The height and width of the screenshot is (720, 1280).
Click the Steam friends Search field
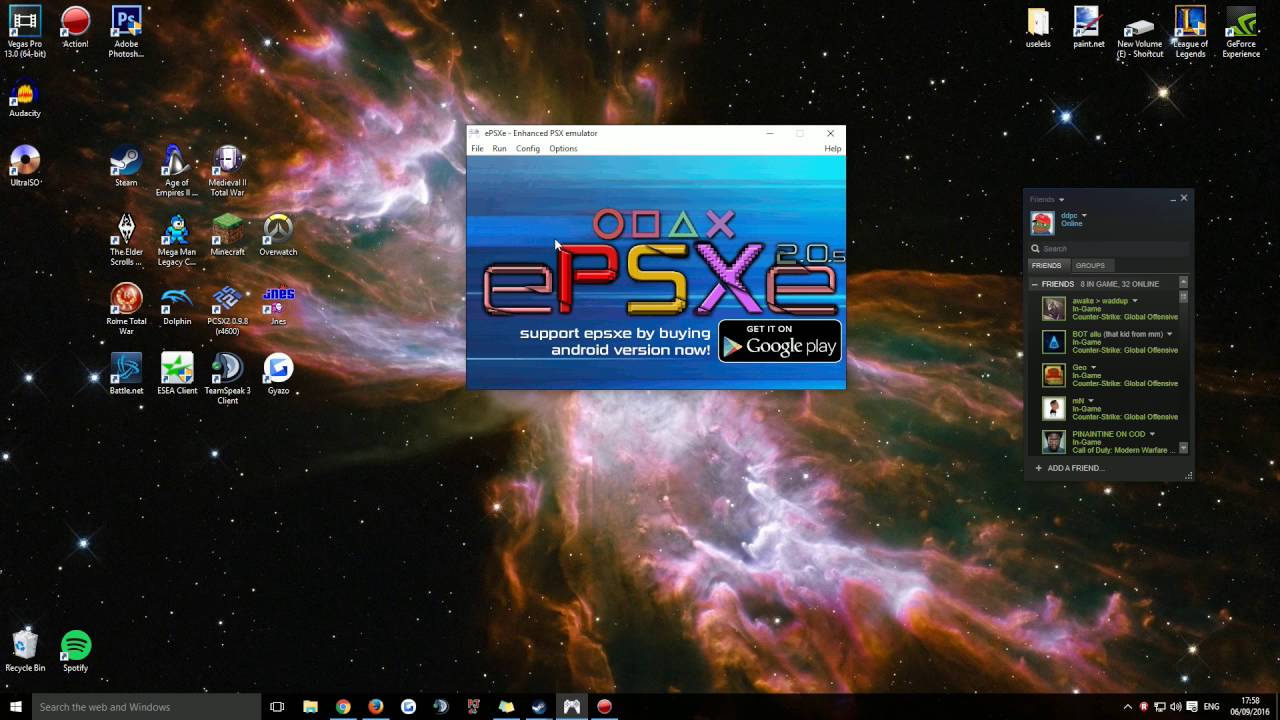[1109, 248]
